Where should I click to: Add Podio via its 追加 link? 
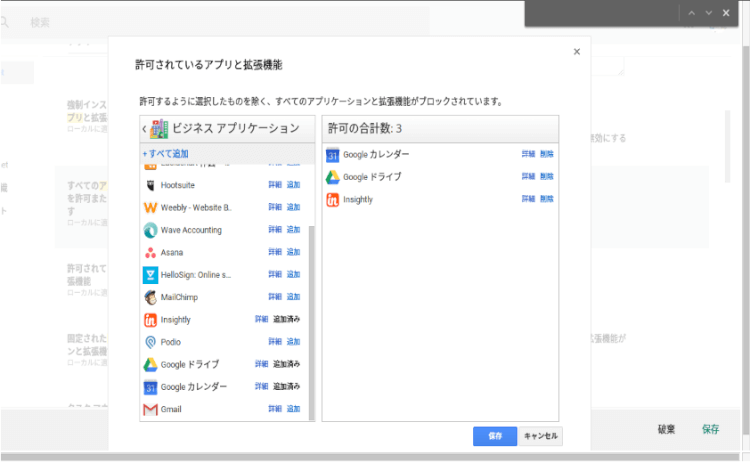click(x=293, y=342)
